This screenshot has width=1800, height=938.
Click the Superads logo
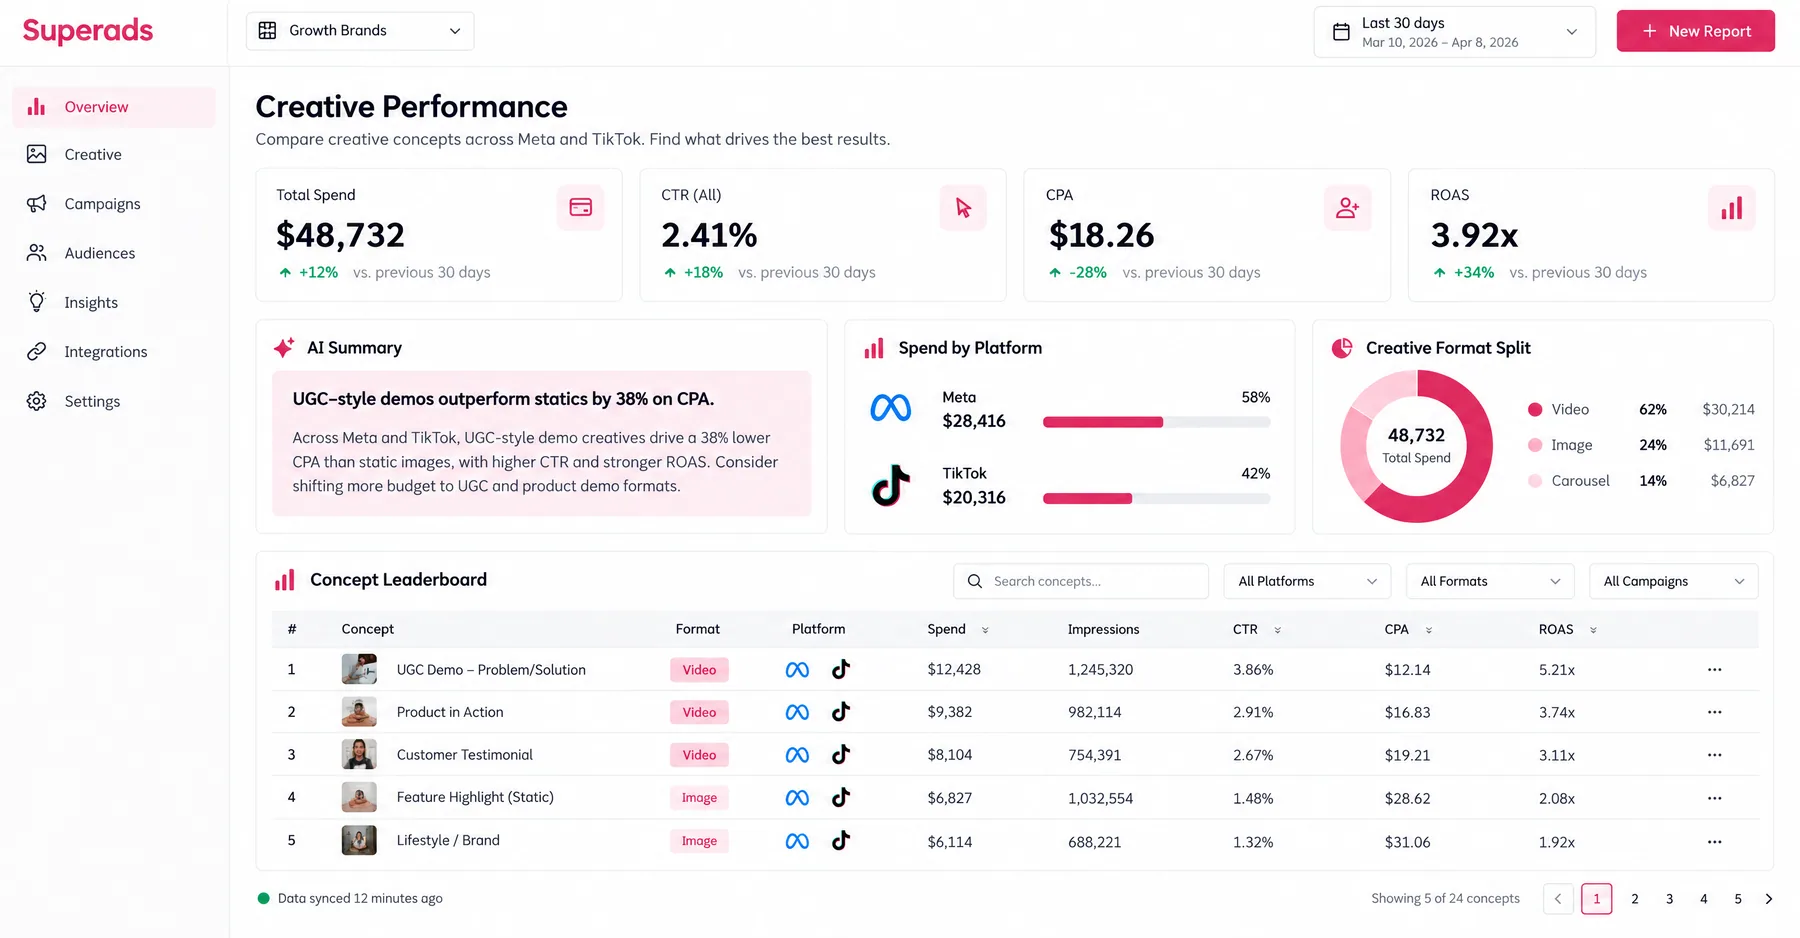click(88, 31)
